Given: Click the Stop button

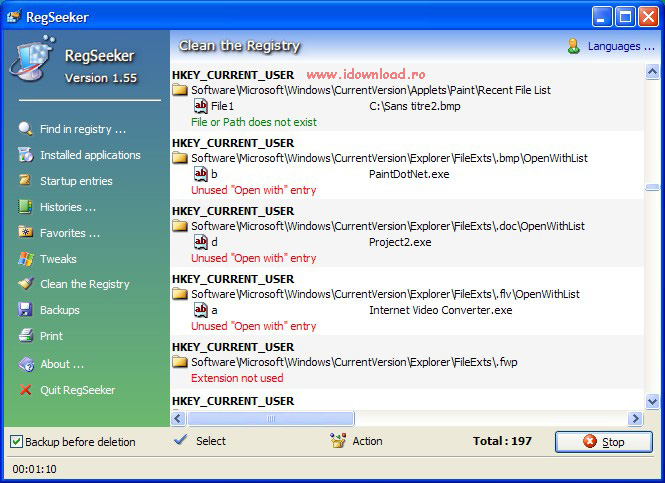Looking at the screenshot, I should click(604, 442).
